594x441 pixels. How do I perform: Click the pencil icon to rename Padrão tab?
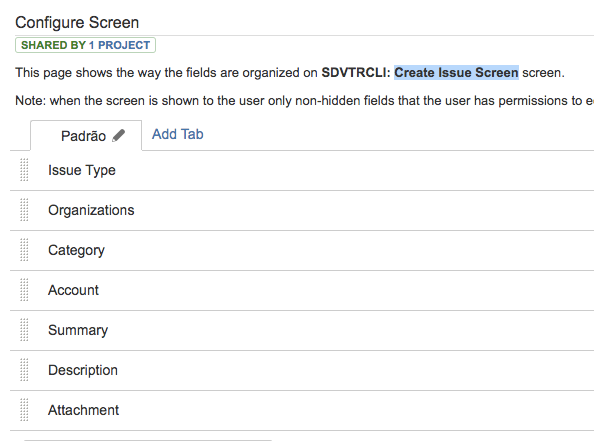click(x=119, y=135)
